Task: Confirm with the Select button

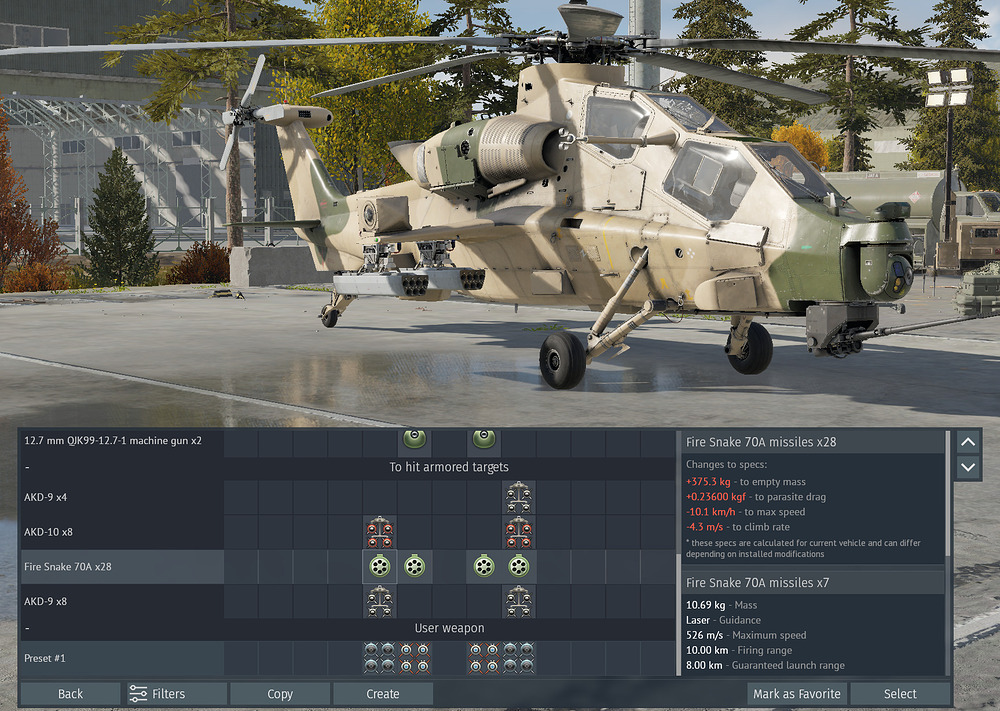Action: pos(900,694)
